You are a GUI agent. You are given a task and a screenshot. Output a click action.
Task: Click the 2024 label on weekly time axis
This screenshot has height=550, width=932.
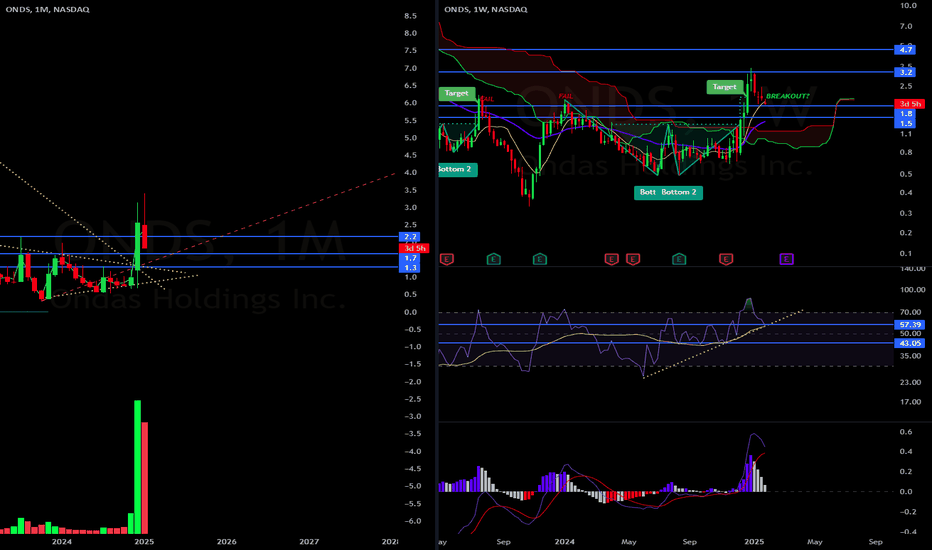564,542
